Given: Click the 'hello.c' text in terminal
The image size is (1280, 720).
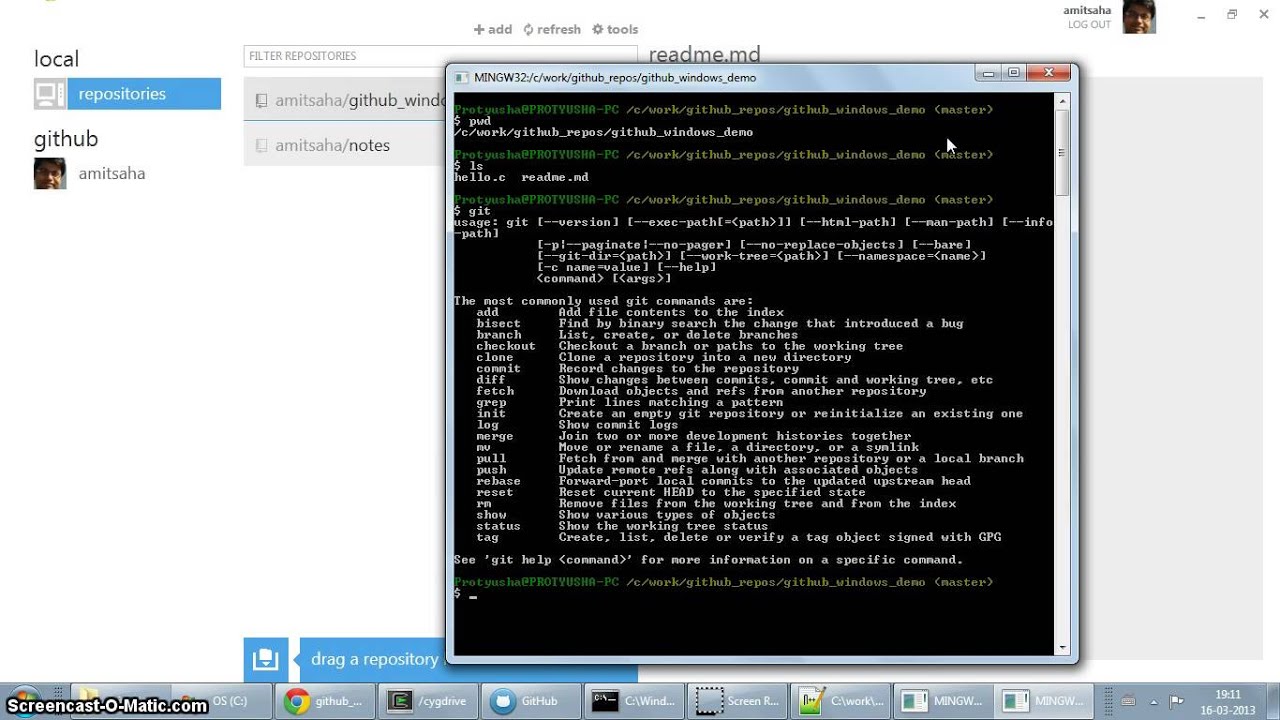Looking at the screenshot, I should 480,177.
